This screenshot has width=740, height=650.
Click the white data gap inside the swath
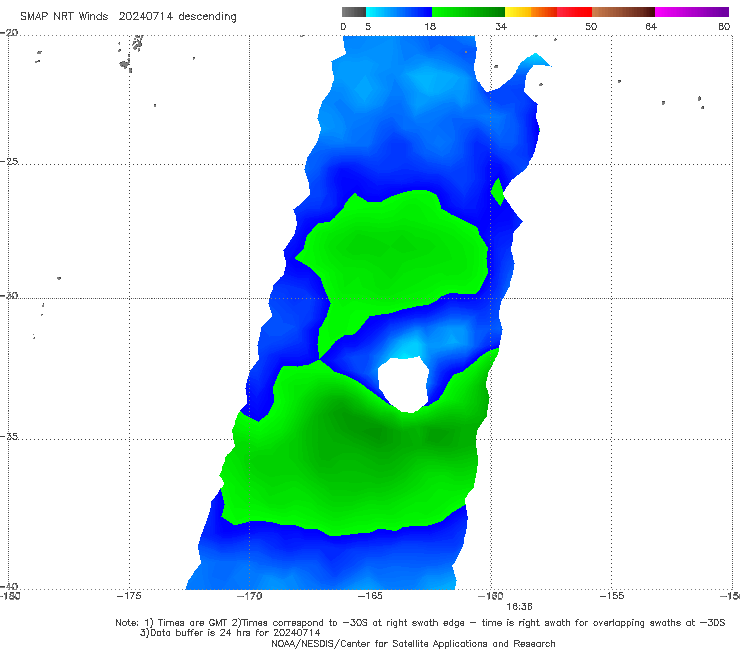pos(404,383)
